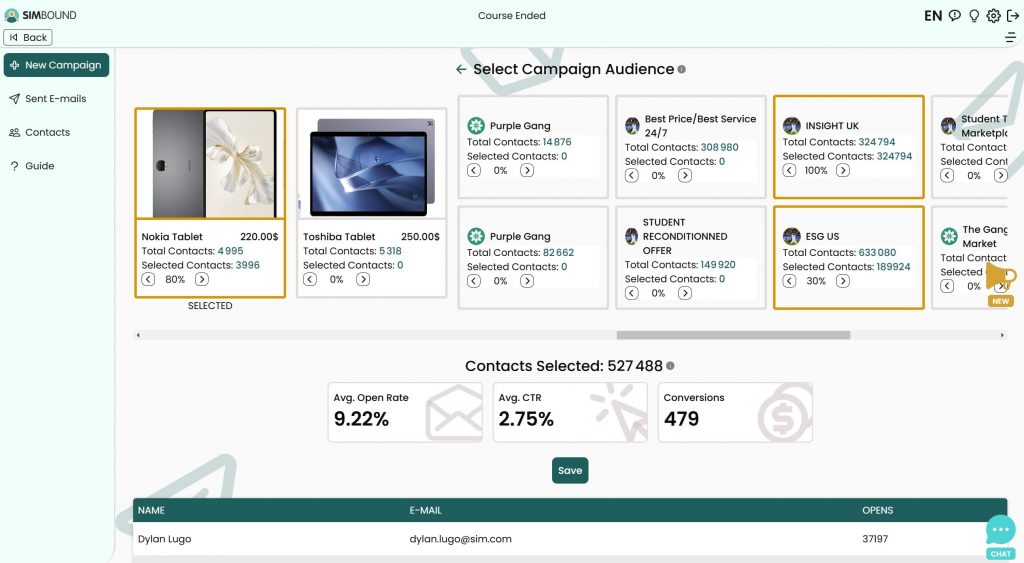Click The Gang Market flower icon

[x=949, y=236]
